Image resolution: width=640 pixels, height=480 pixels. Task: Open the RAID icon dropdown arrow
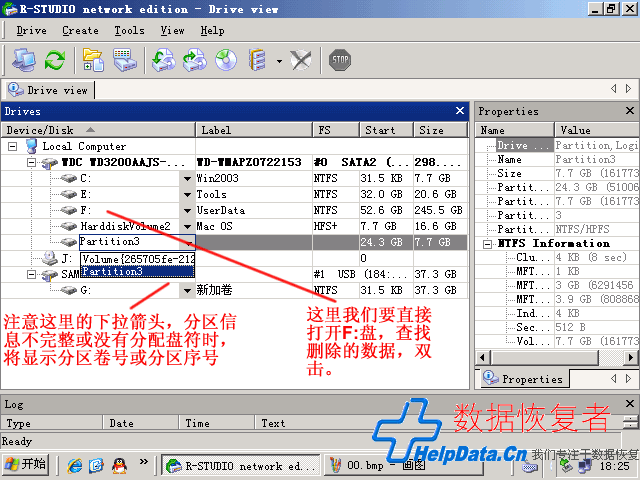tap(279, 61)
